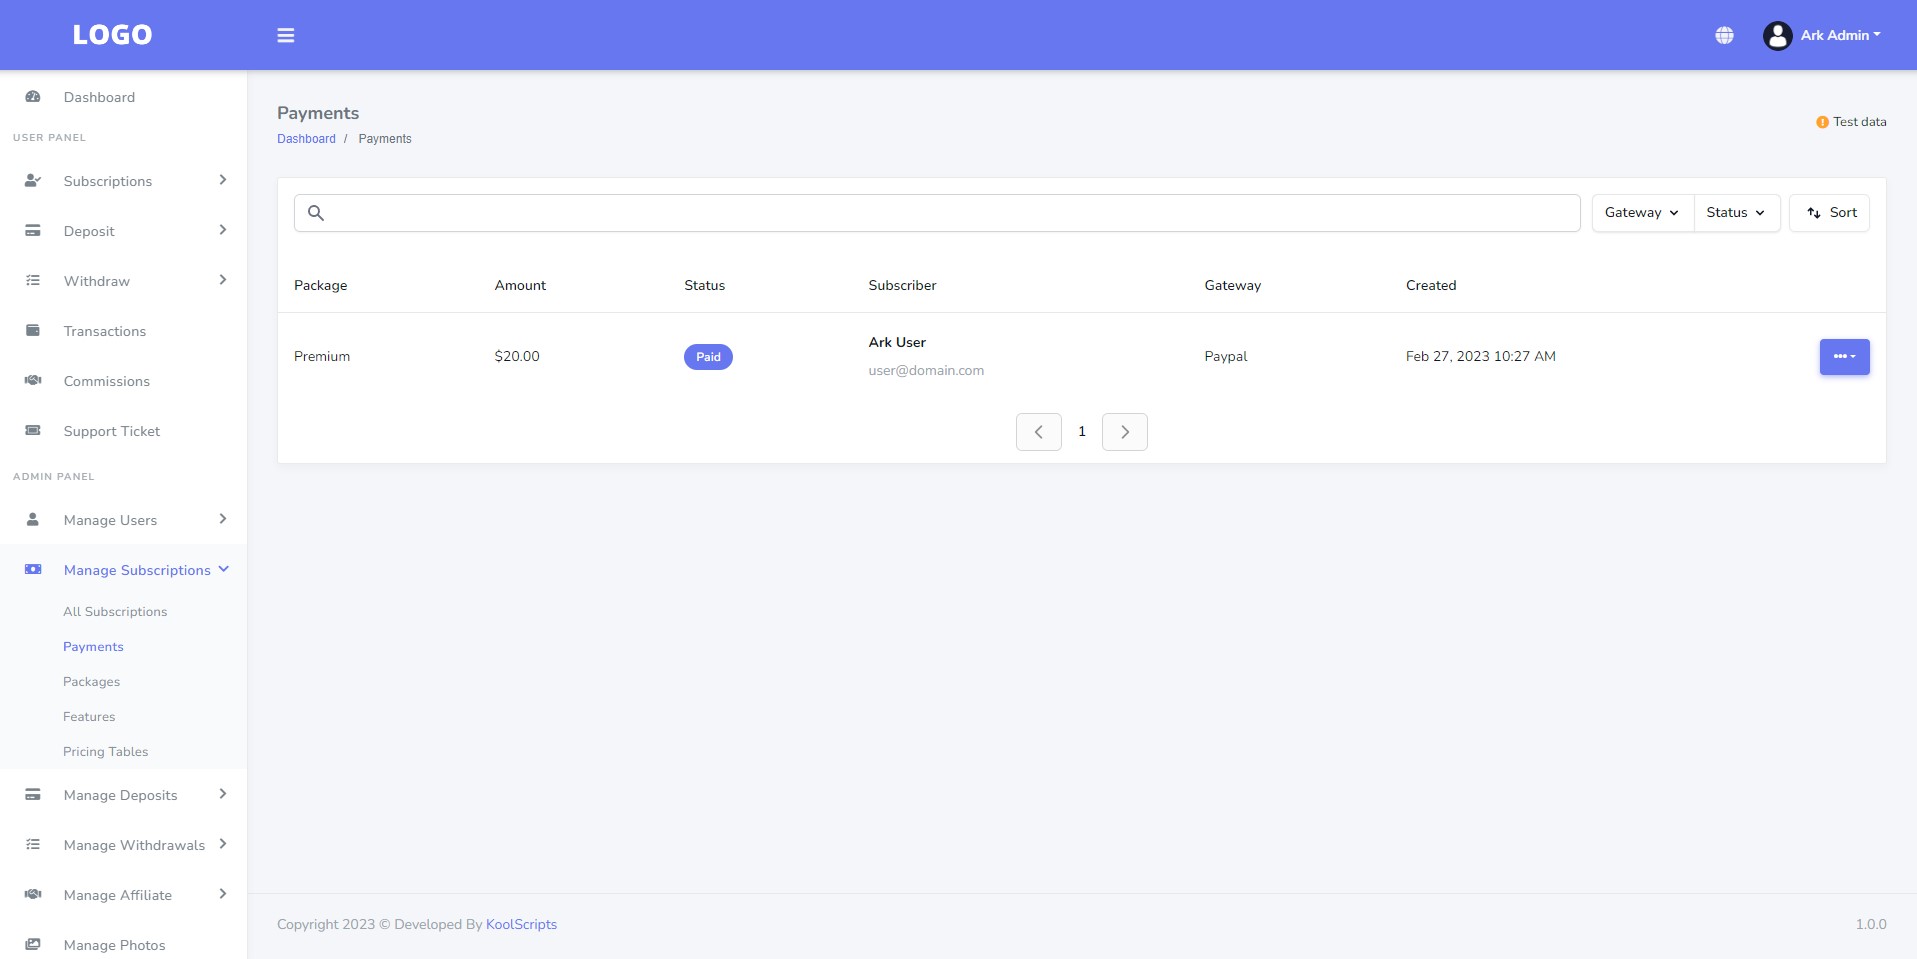Open the row actions ellipsis menu

(1843, 356)
